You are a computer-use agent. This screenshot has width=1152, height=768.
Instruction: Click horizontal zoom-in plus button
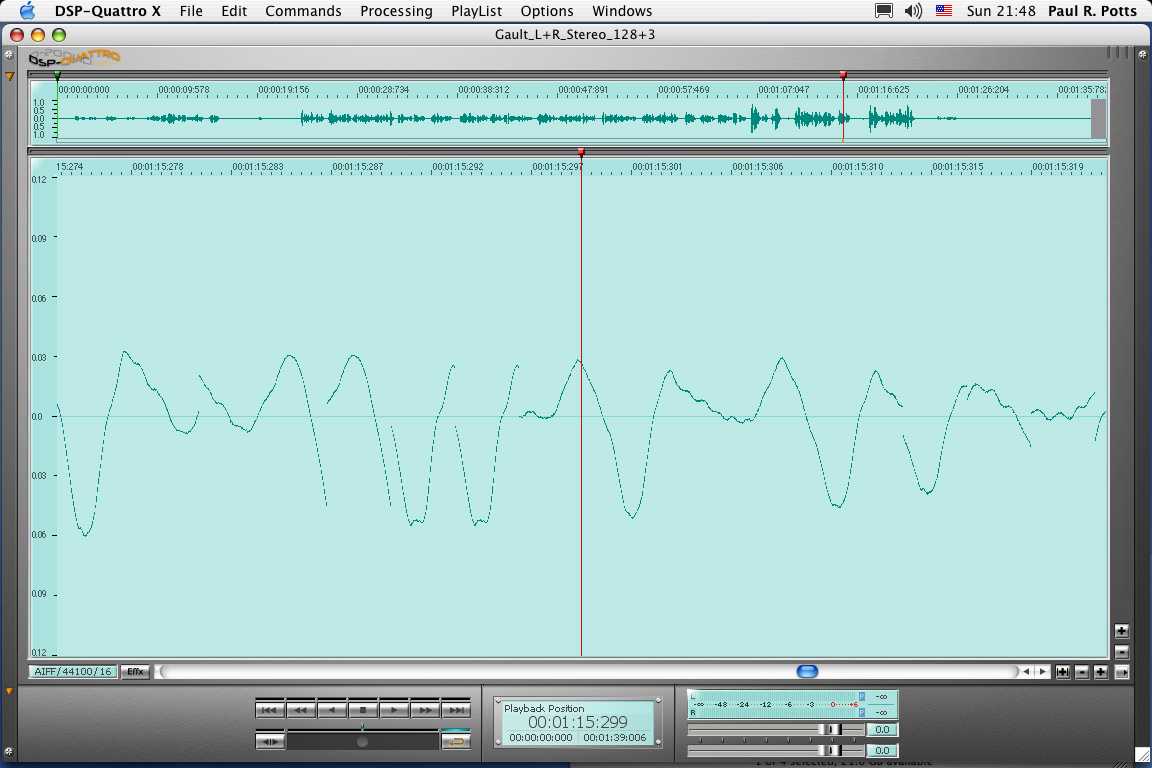pyautogui.click(x=1100, y=672)
